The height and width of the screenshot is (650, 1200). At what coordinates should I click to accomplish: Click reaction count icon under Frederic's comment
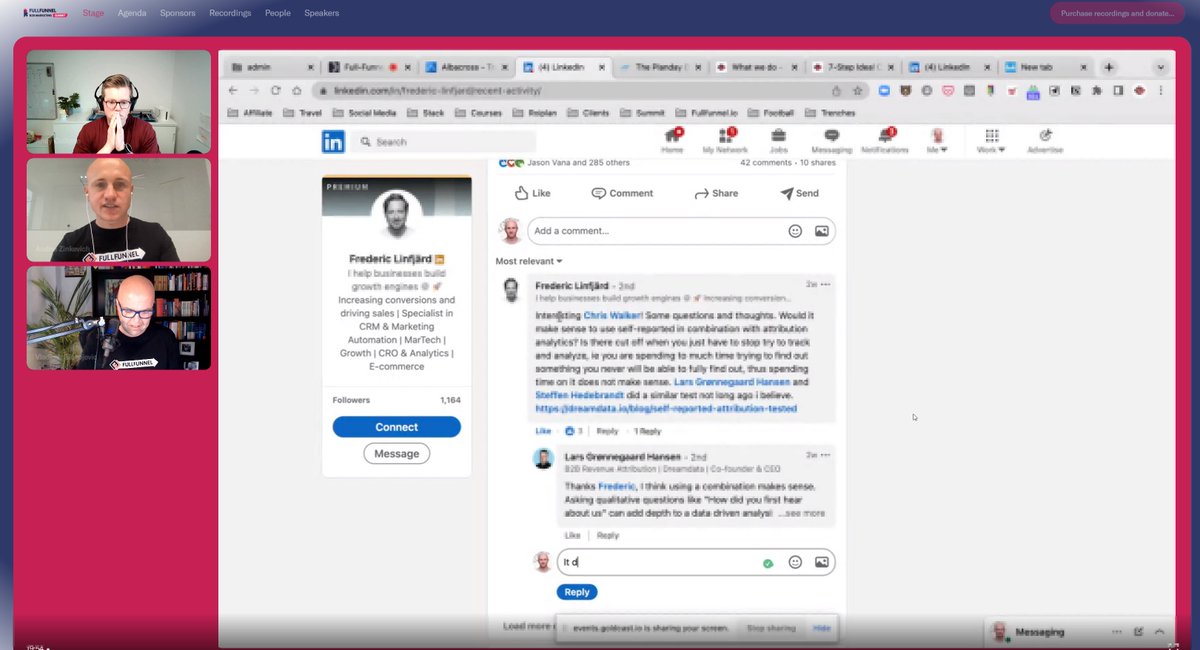pos(570,431)
